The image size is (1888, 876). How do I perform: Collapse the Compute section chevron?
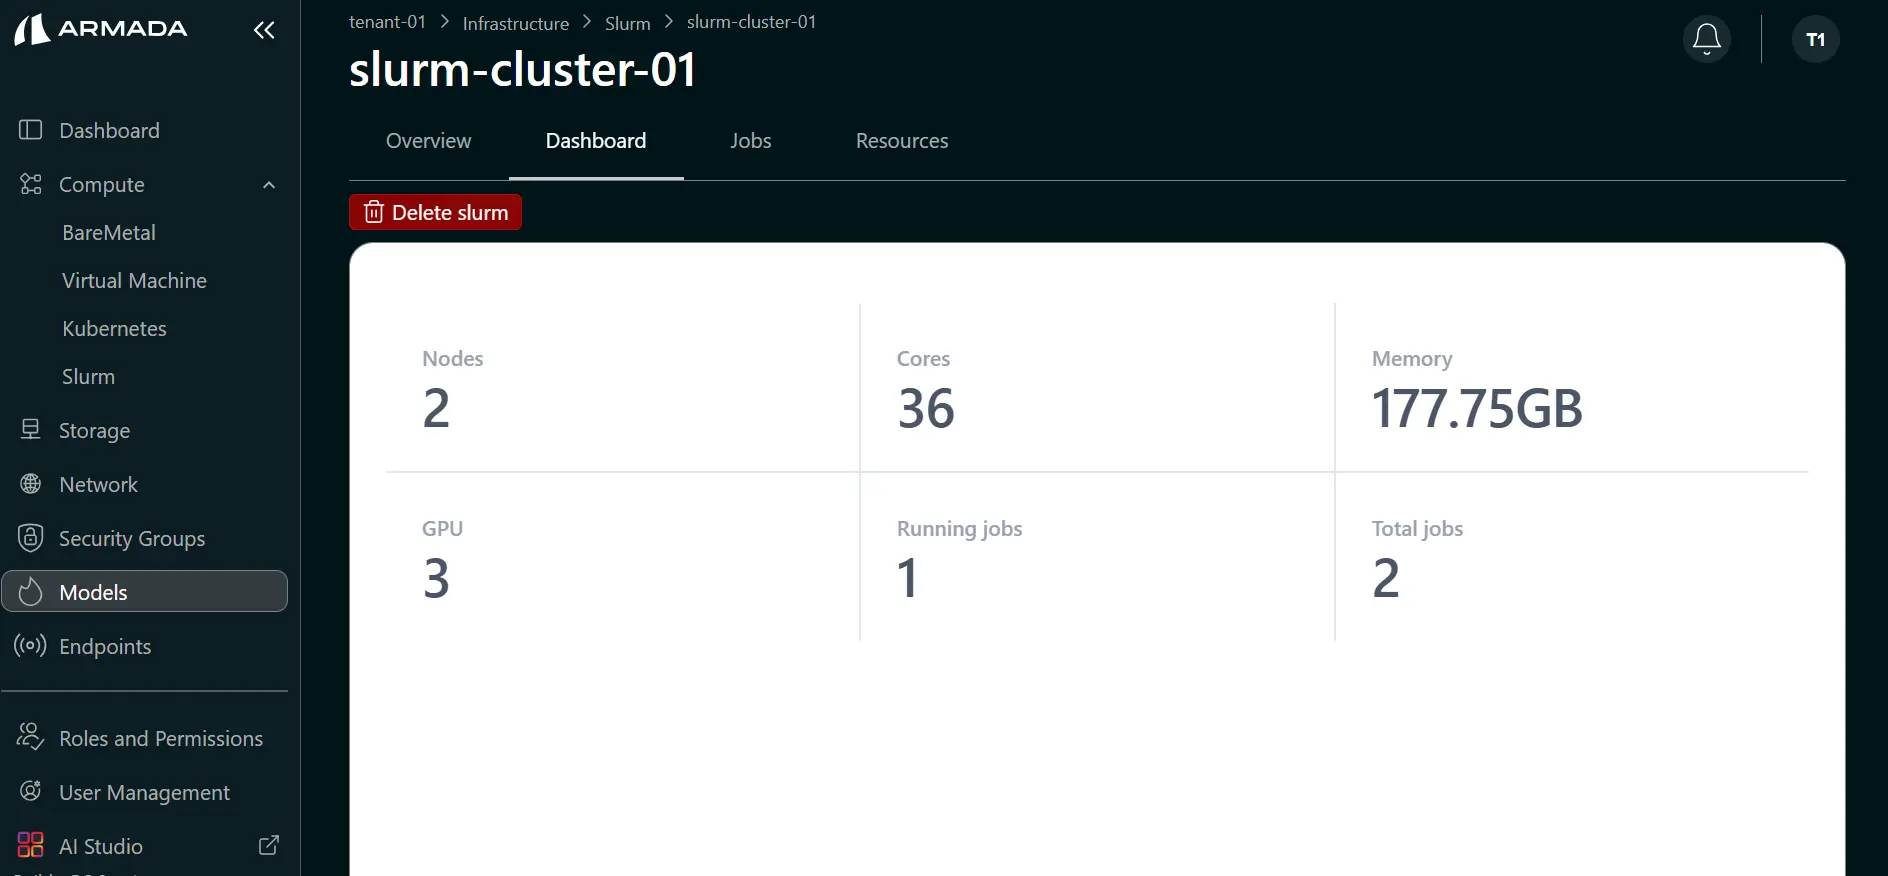(x=269, y=185)
